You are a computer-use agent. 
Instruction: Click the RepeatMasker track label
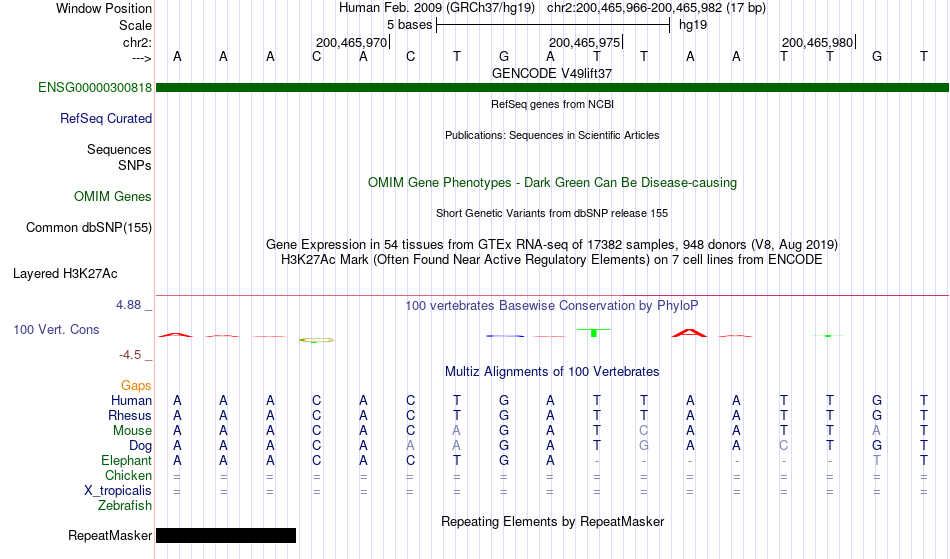pos(110,535)
